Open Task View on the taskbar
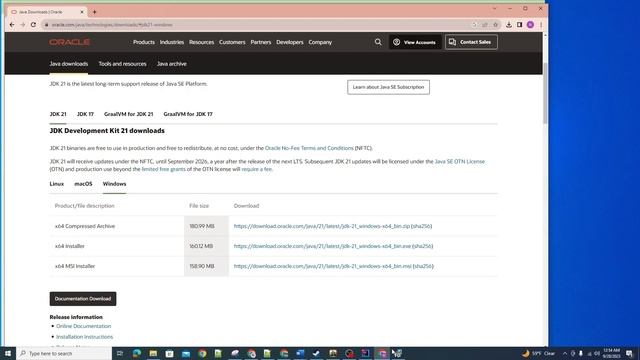 pyautogui.click(x=120, y=353)
